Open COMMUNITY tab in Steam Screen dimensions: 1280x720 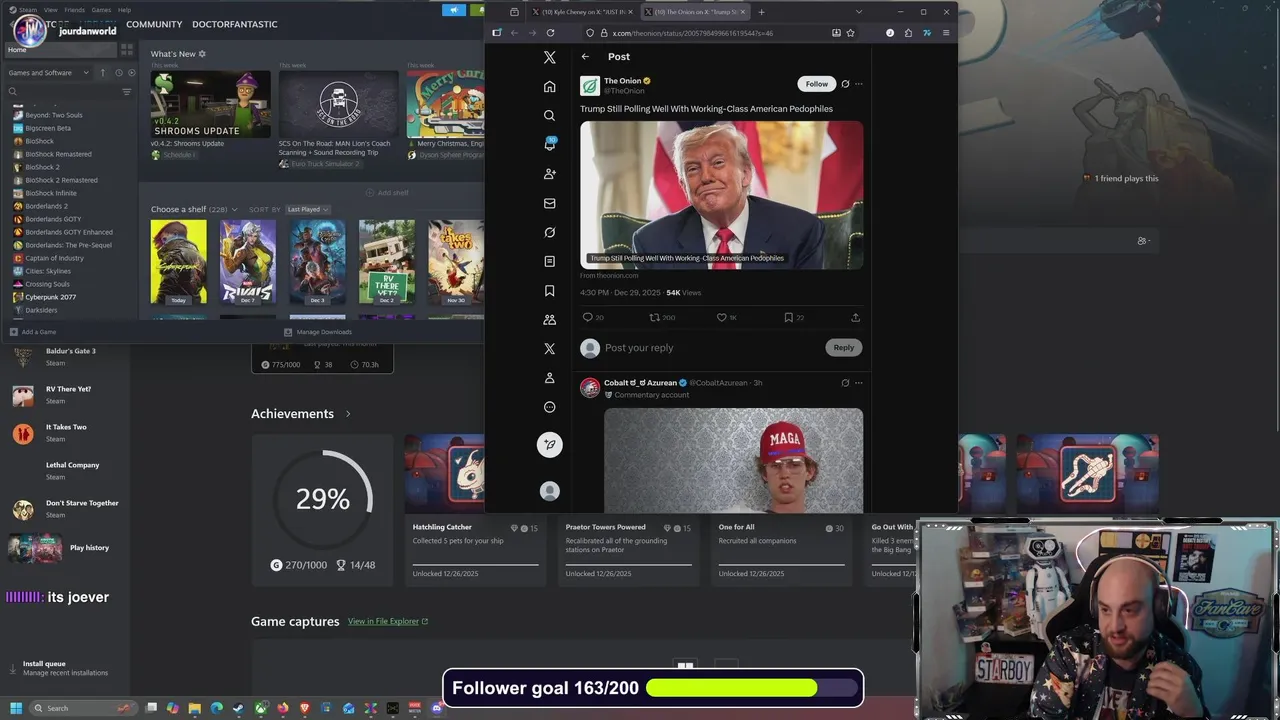tap(154, 24)
